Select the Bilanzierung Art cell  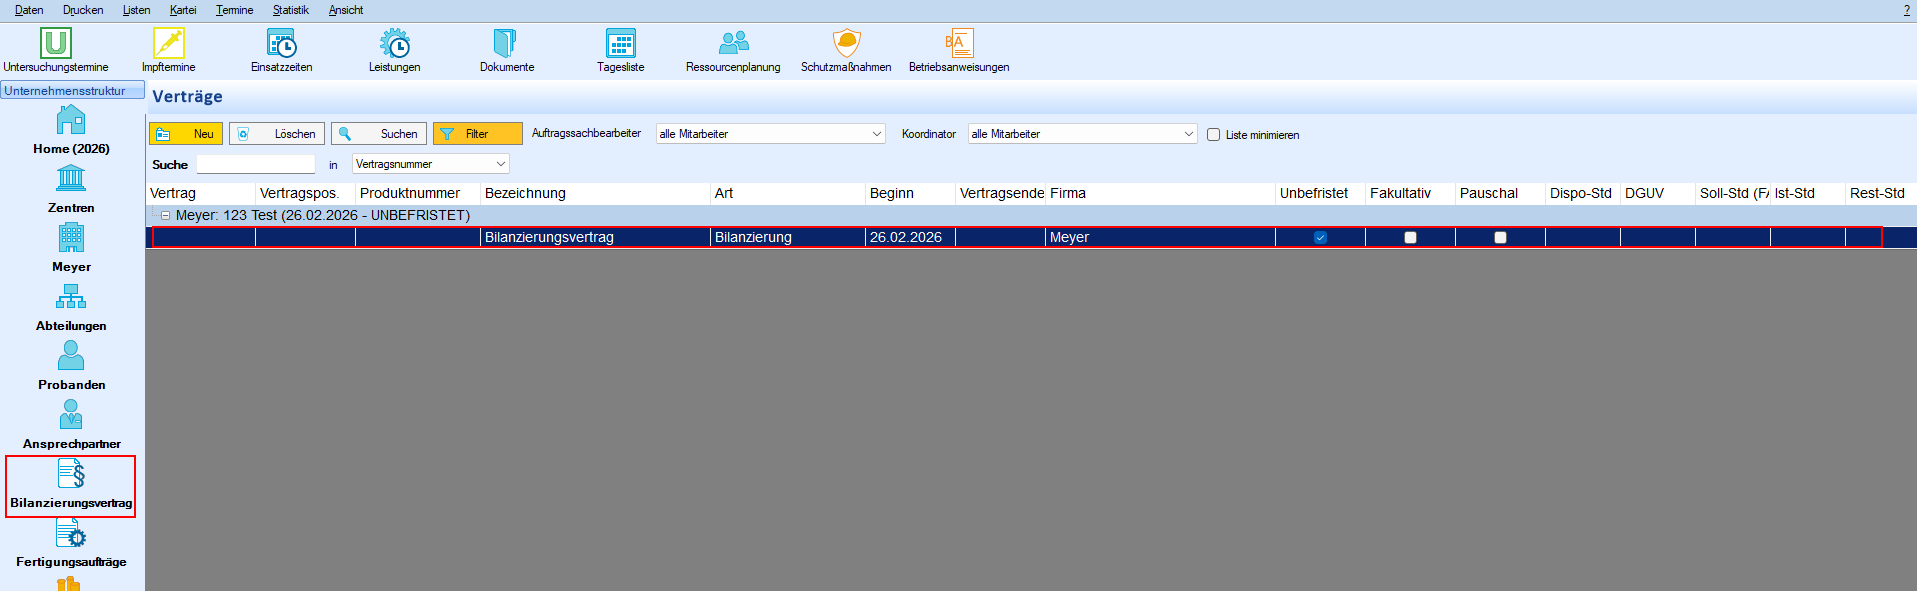(787, 237)
